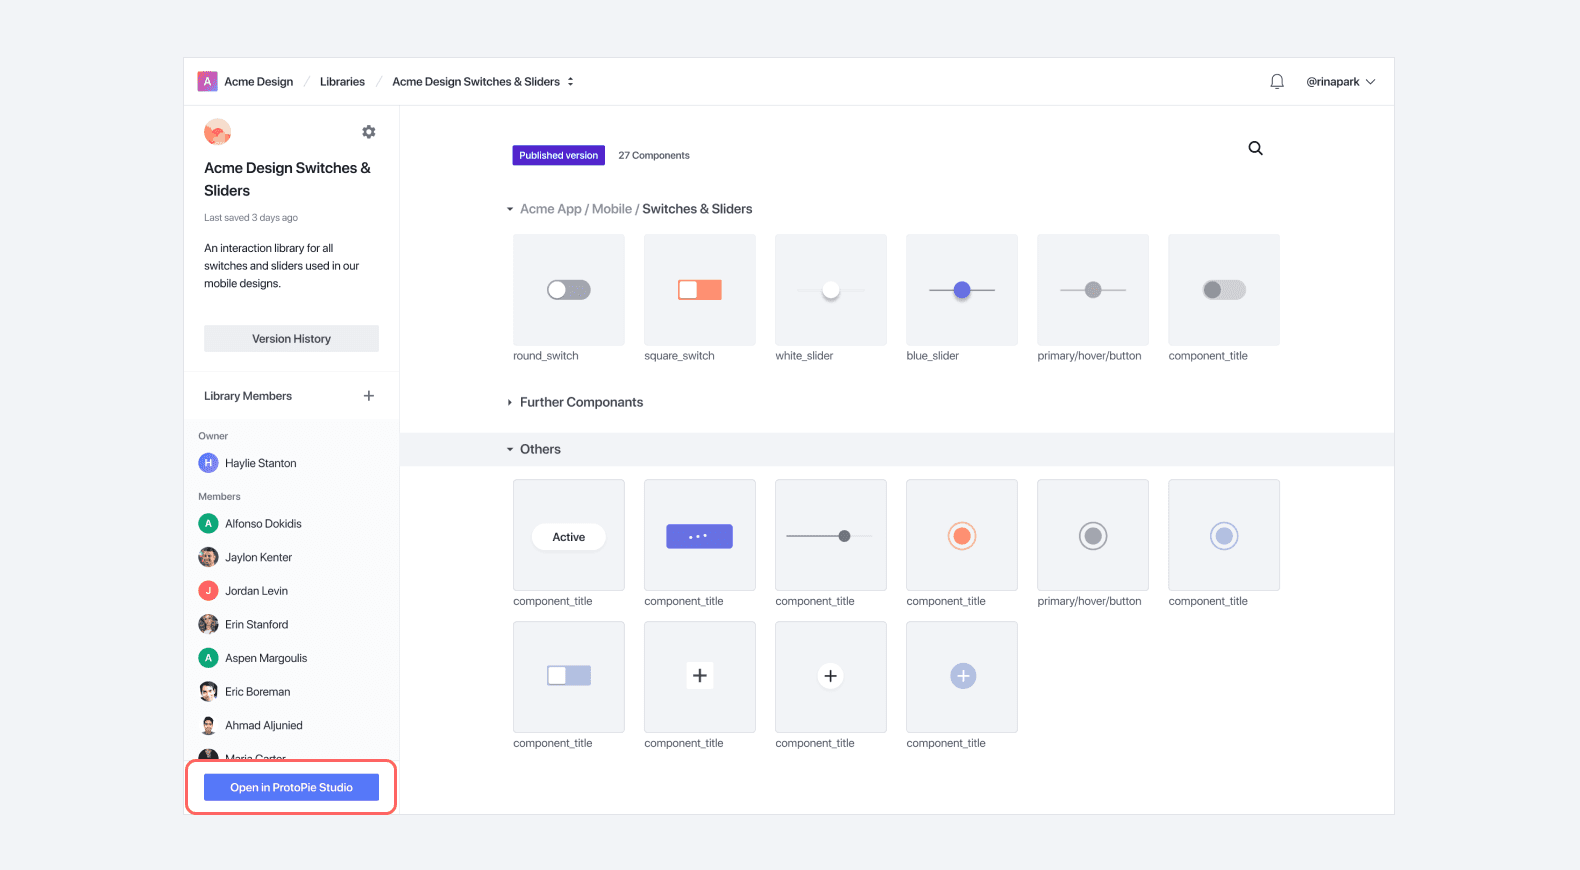This screenshot has width=1580, height=870.
Task: Click the Acme Design logo icon
Action: point(207,82)
